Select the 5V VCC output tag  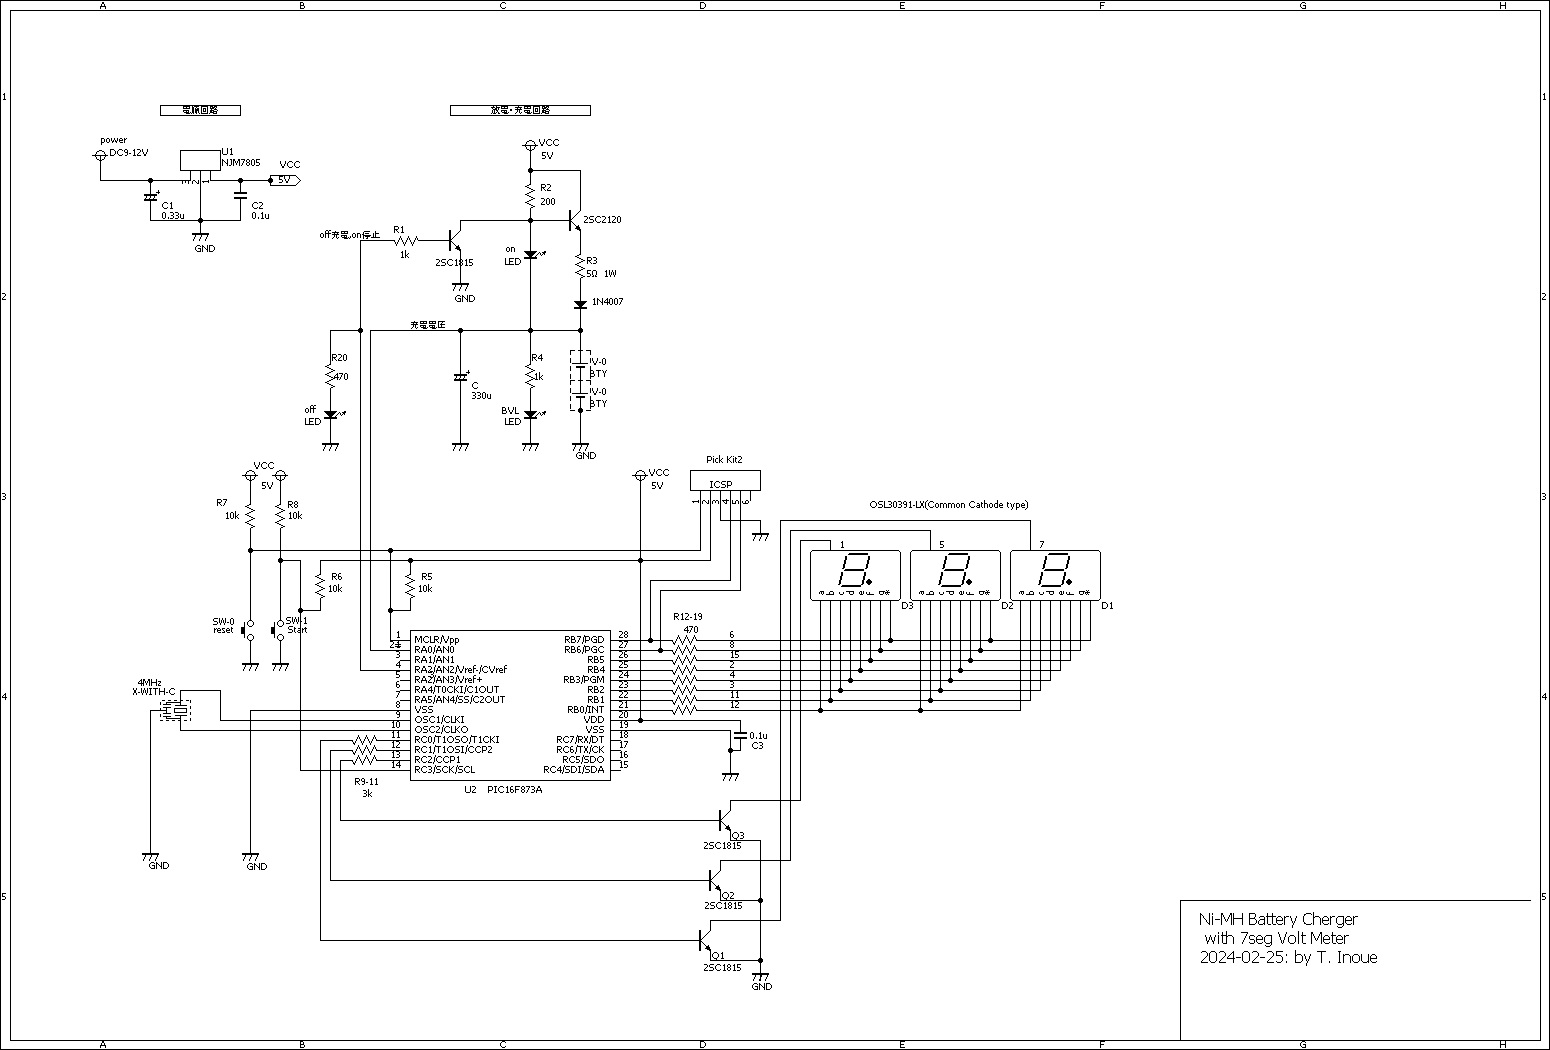[x=285, y=180]
